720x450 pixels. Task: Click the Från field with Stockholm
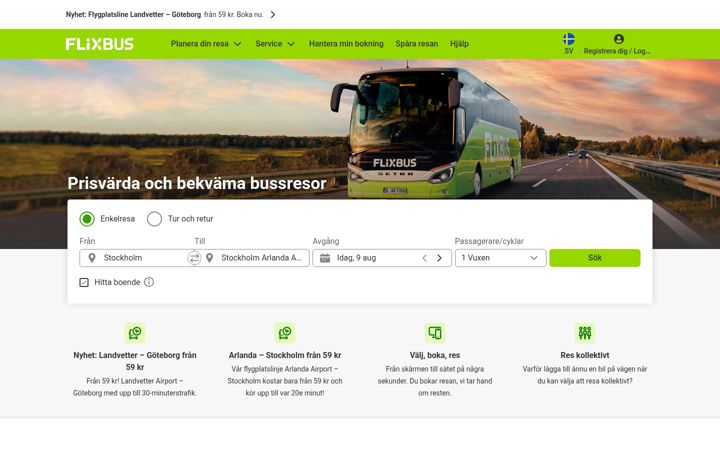click(x=135, y=258)
